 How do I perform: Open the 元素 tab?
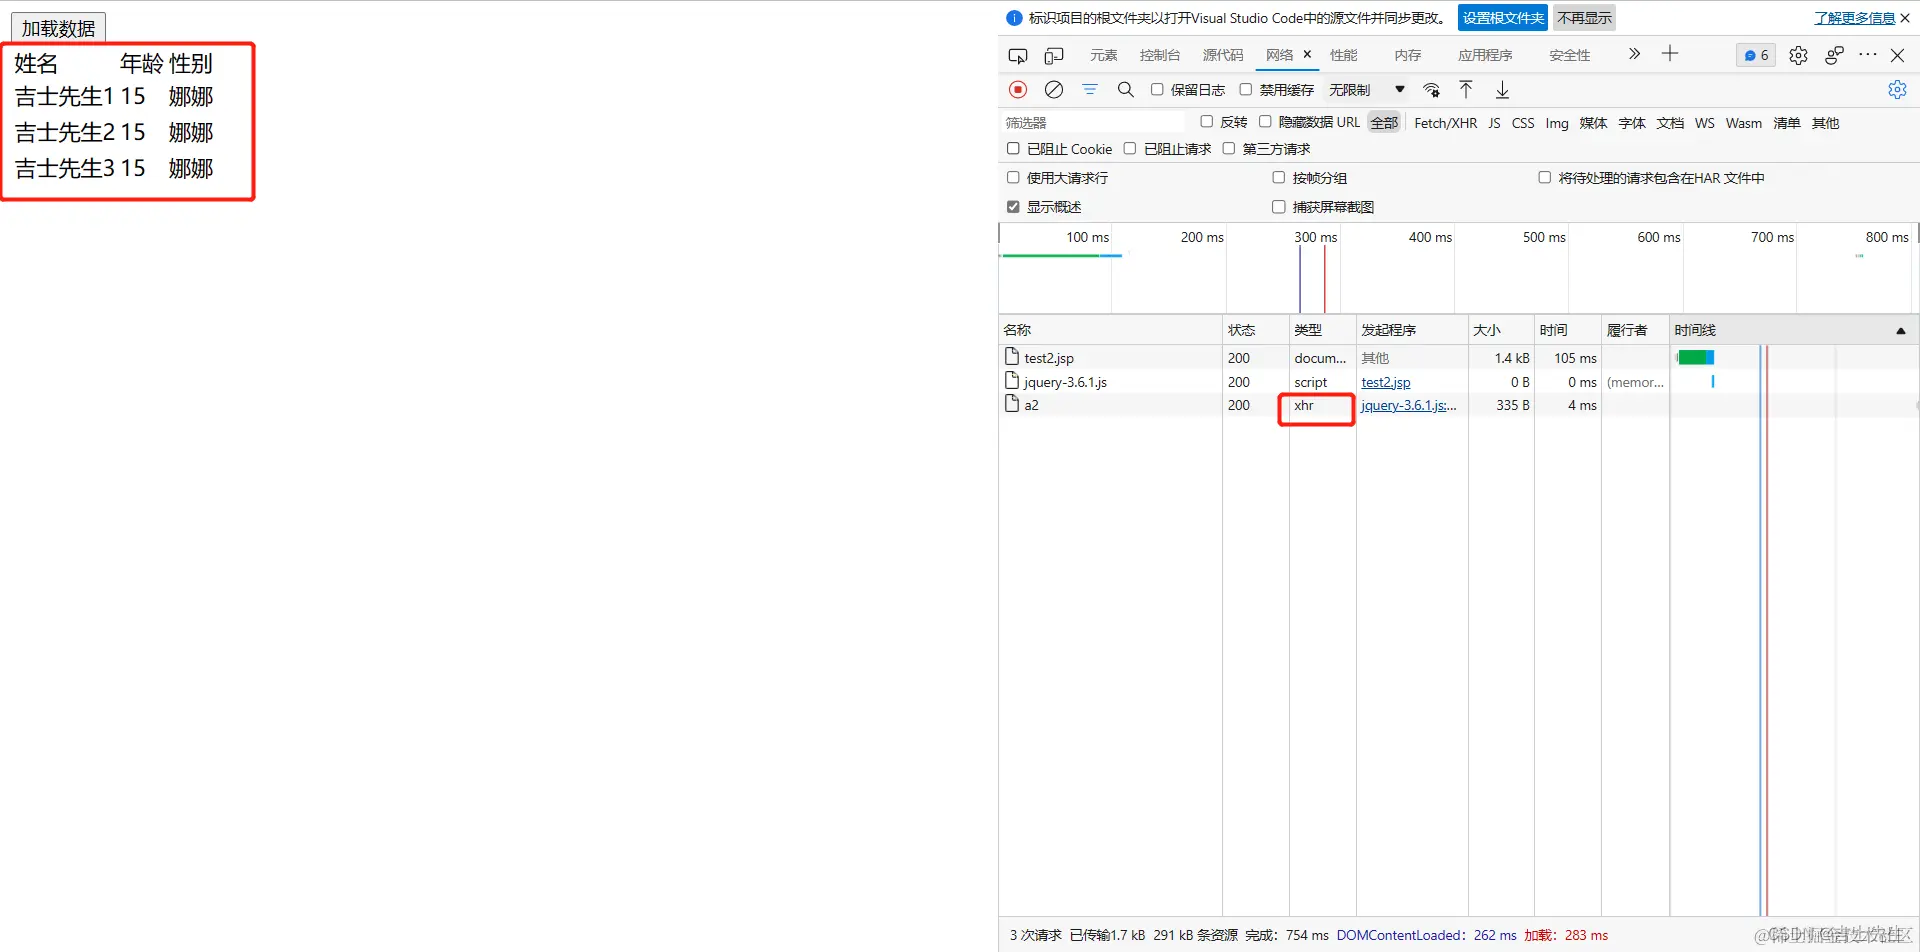click(x=1104, y=55)
